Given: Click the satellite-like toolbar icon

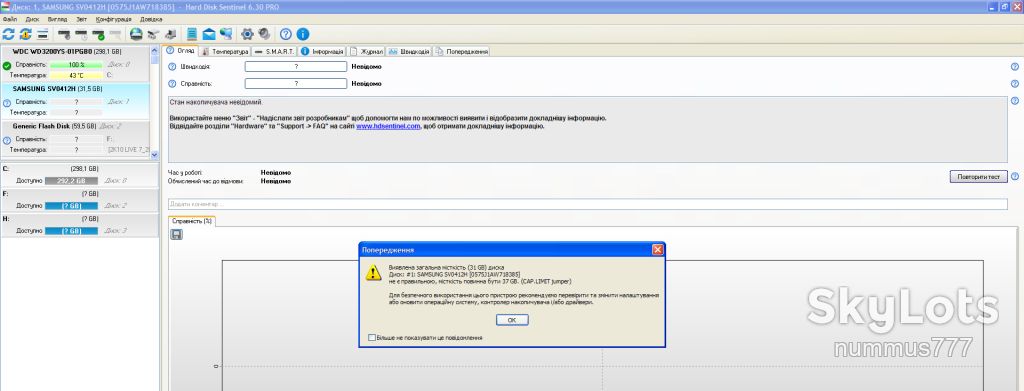Looking at the screenshot, I should pyautogui.click(x=153, y=34).
